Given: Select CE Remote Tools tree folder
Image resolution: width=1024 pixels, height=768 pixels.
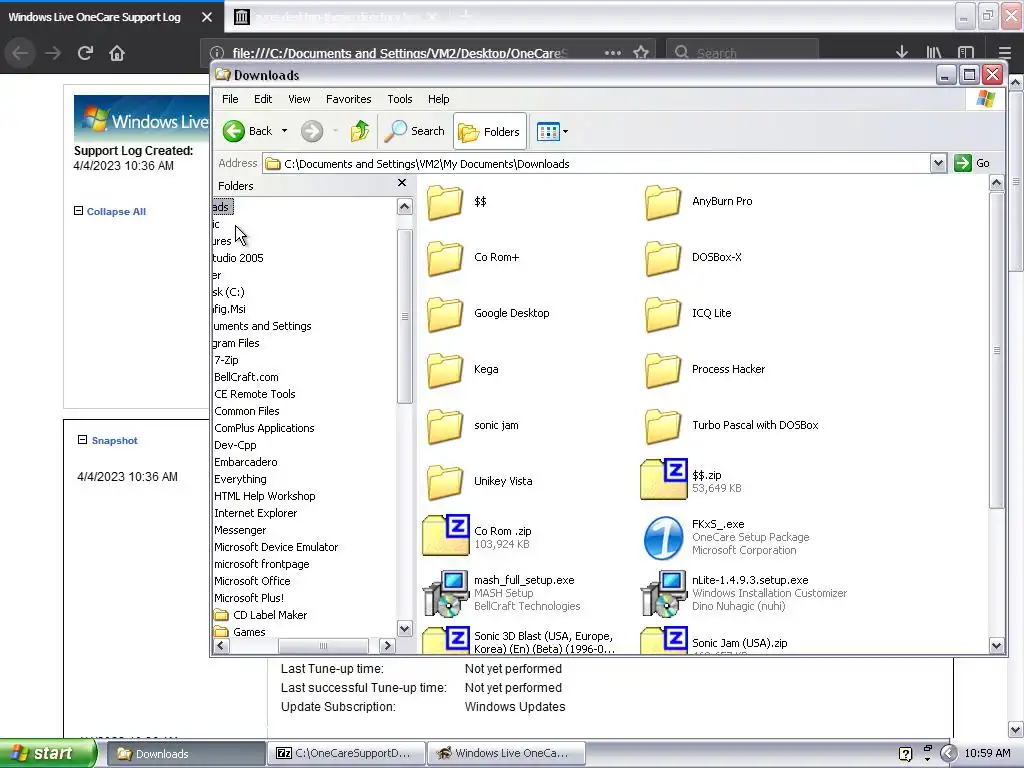Looking at the screenshot, I should pyautogui.click(x=255, y=394).
